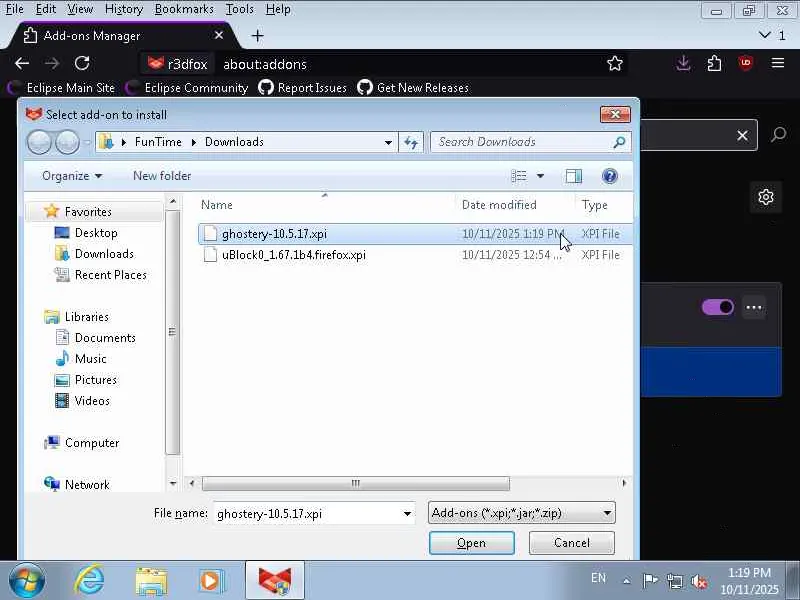Select Recent Places in sidebar
The height and width of the screenshot is (600, 800).
tap(101, 274)
